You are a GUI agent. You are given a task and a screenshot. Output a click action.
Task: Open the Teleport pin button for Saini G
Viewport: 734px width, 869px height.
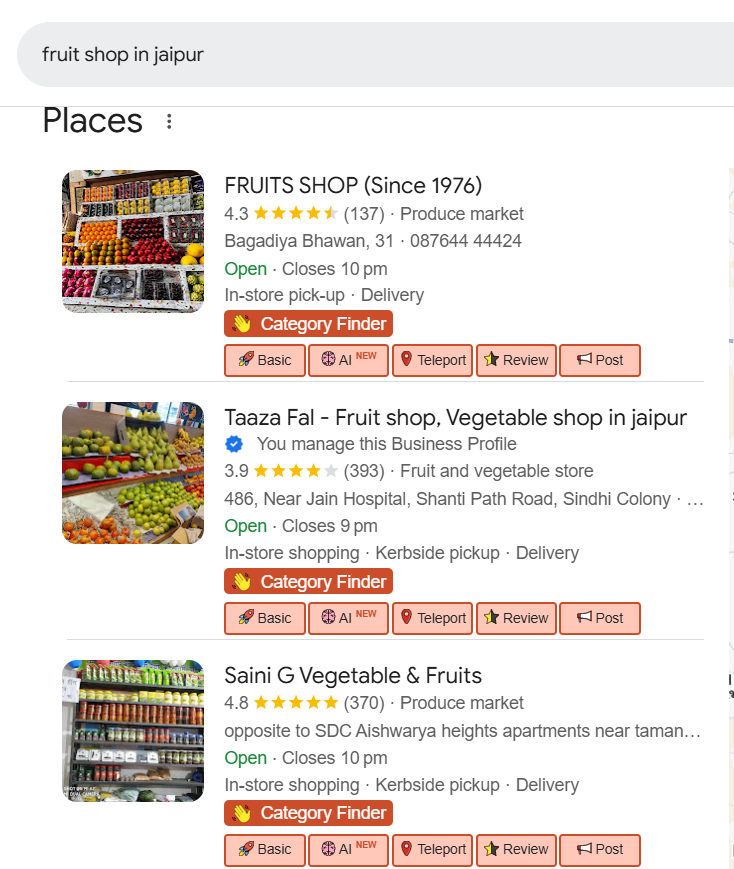(x=432, y=849)
